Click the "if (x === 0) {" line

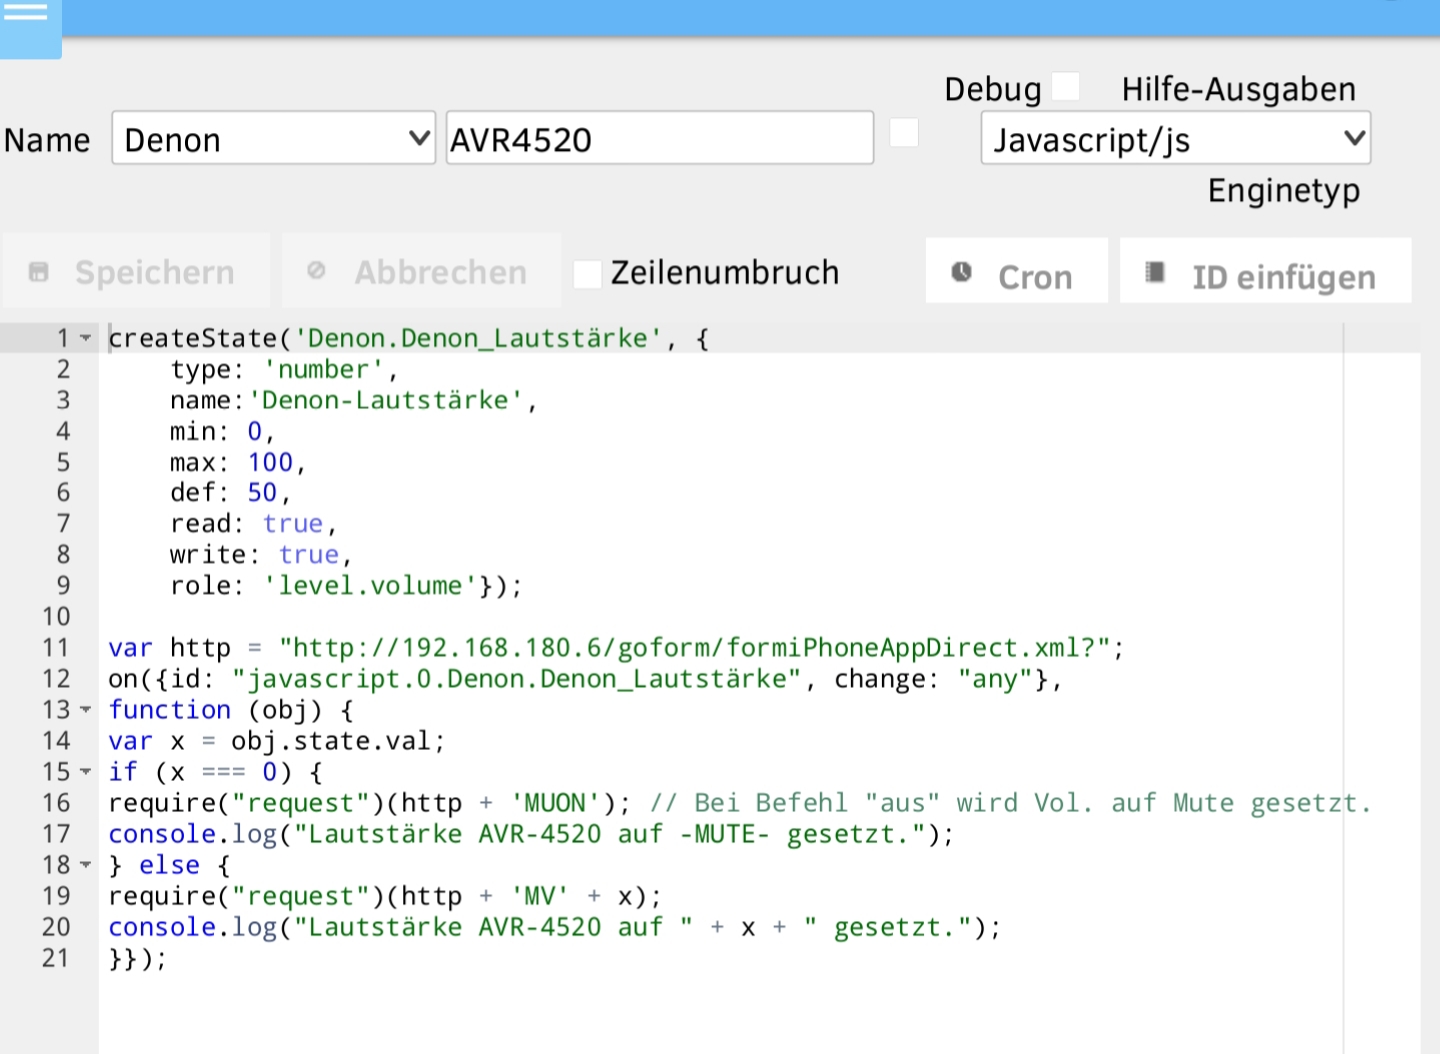pos(215,772)
